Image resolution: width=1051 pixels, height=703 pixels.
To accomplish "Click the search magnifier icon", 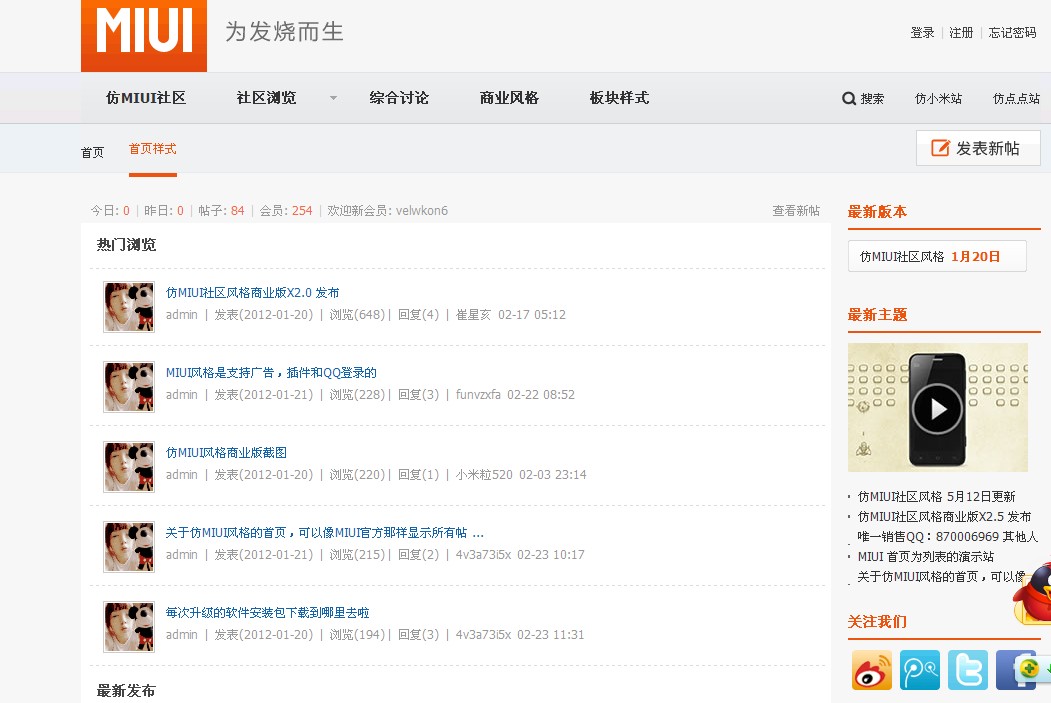I will 849,99.
